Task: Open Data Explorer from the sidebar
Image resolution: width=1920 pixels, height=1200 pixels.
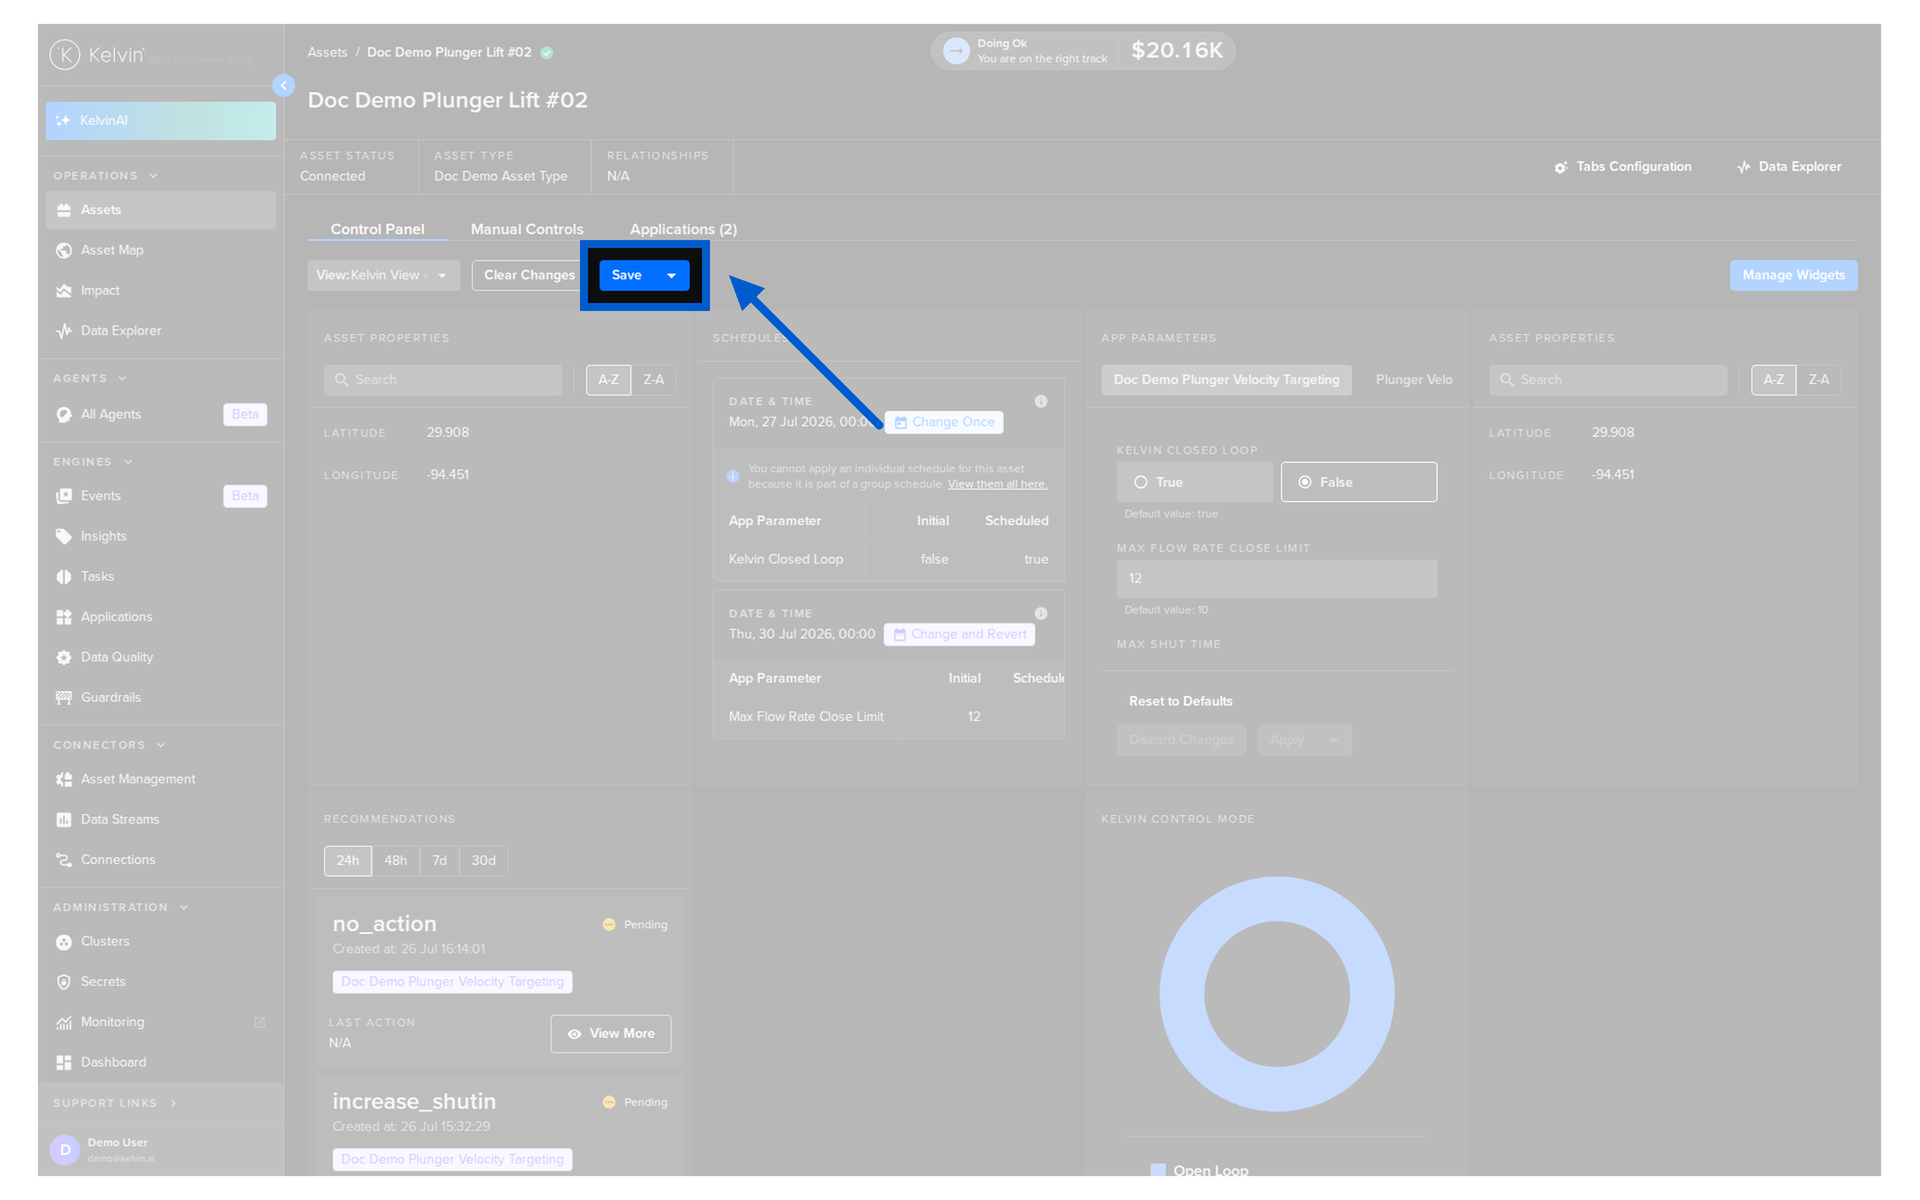Action: coord(160,331)
